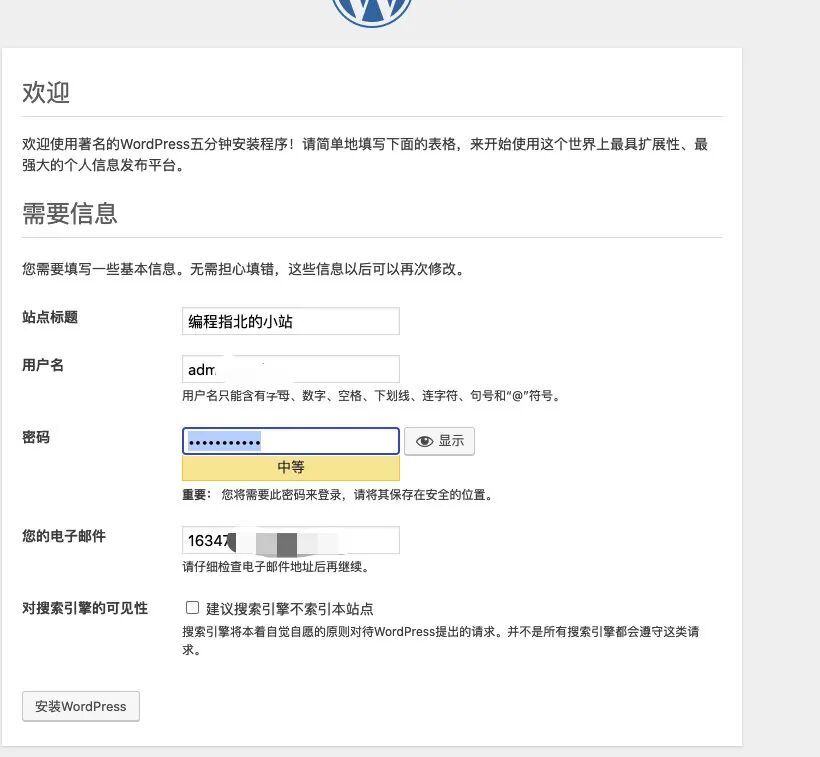Click the 用户名 label
The height and width of the screenshot is (757, 820).
pos(42,365)
